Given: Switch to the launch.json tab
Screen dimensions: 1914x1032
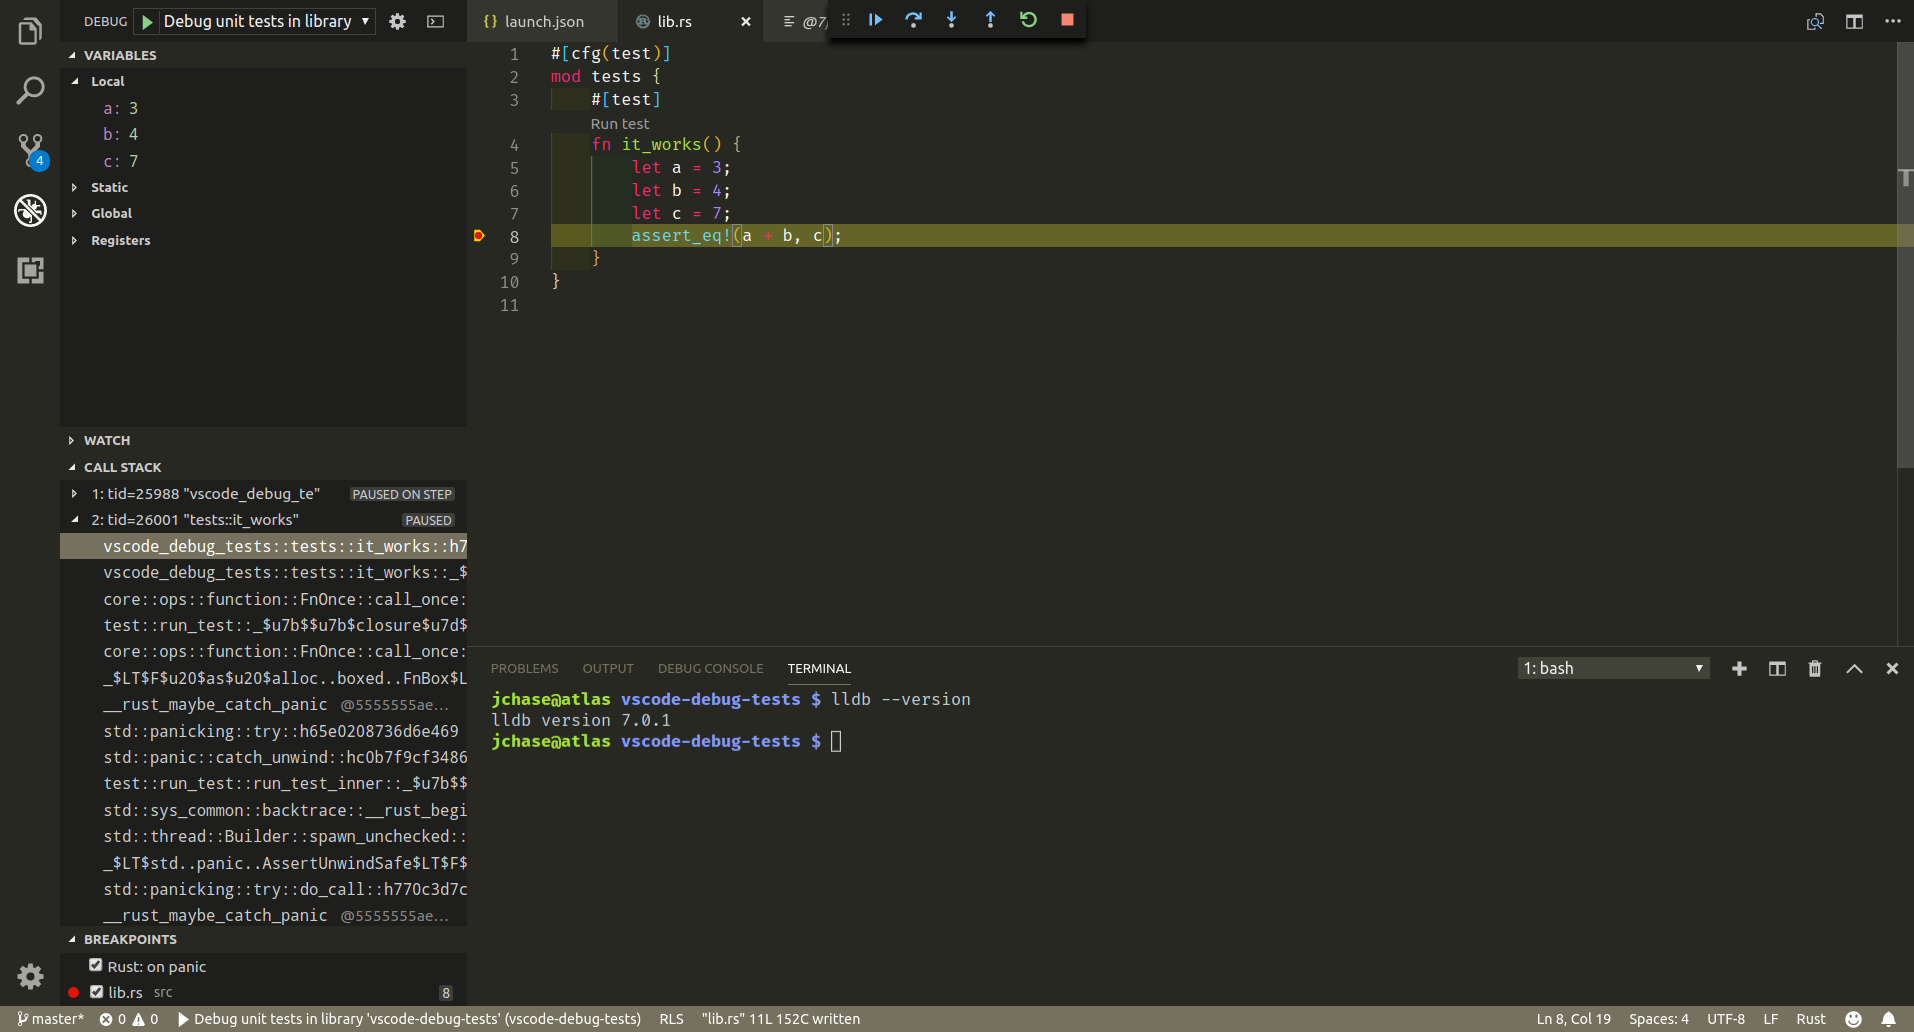Looking at the screenshot, I should 540,20.
